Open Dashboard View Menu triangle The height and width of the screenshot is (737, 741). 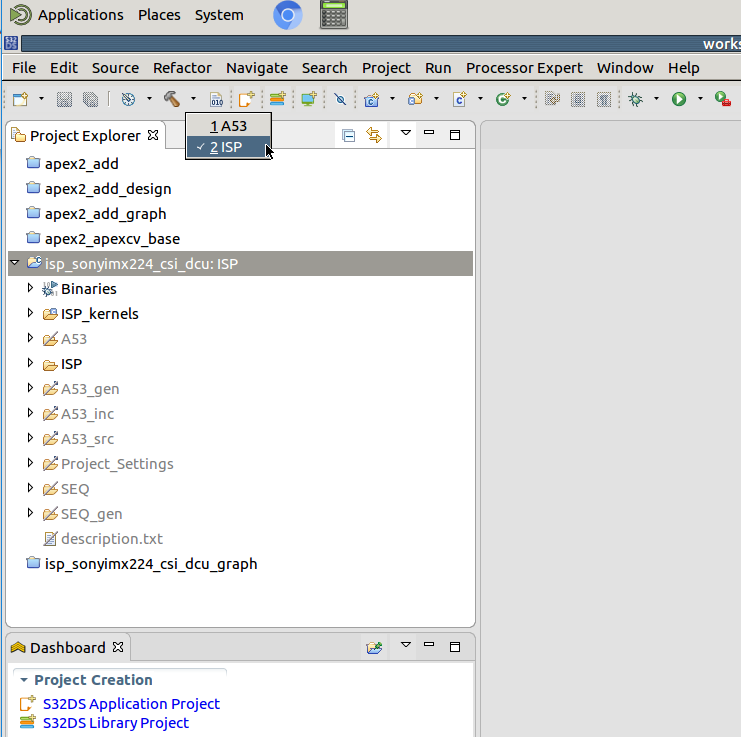405,645
